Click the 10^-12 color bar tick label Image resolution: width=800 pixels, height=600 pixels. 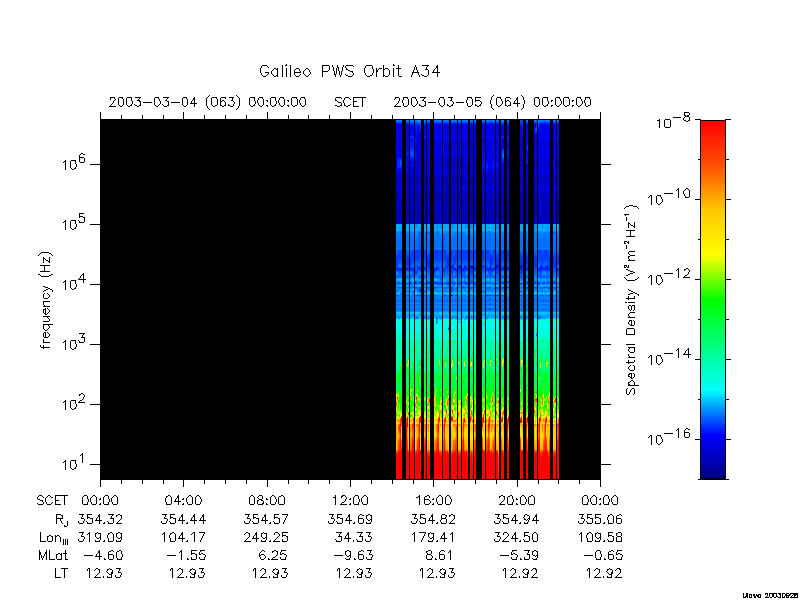[669, 277]
